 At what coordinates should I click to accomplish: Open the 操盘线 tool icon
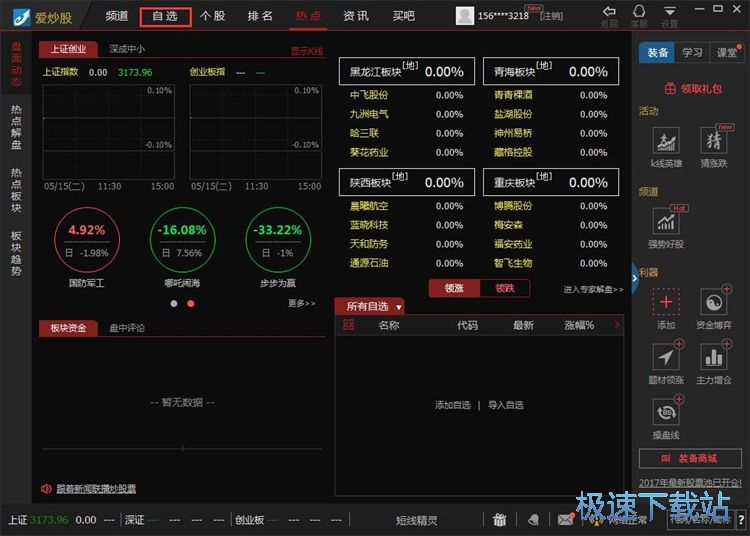(x=666, y=412)
